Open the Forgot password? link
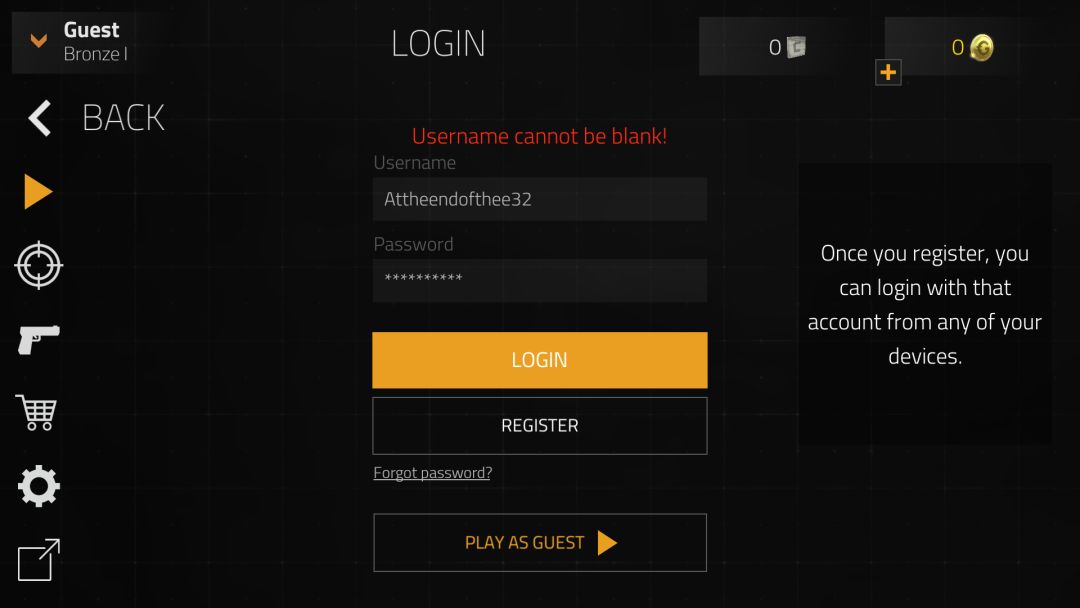The width and height of the screenshot is (1080, 608). 433,473
